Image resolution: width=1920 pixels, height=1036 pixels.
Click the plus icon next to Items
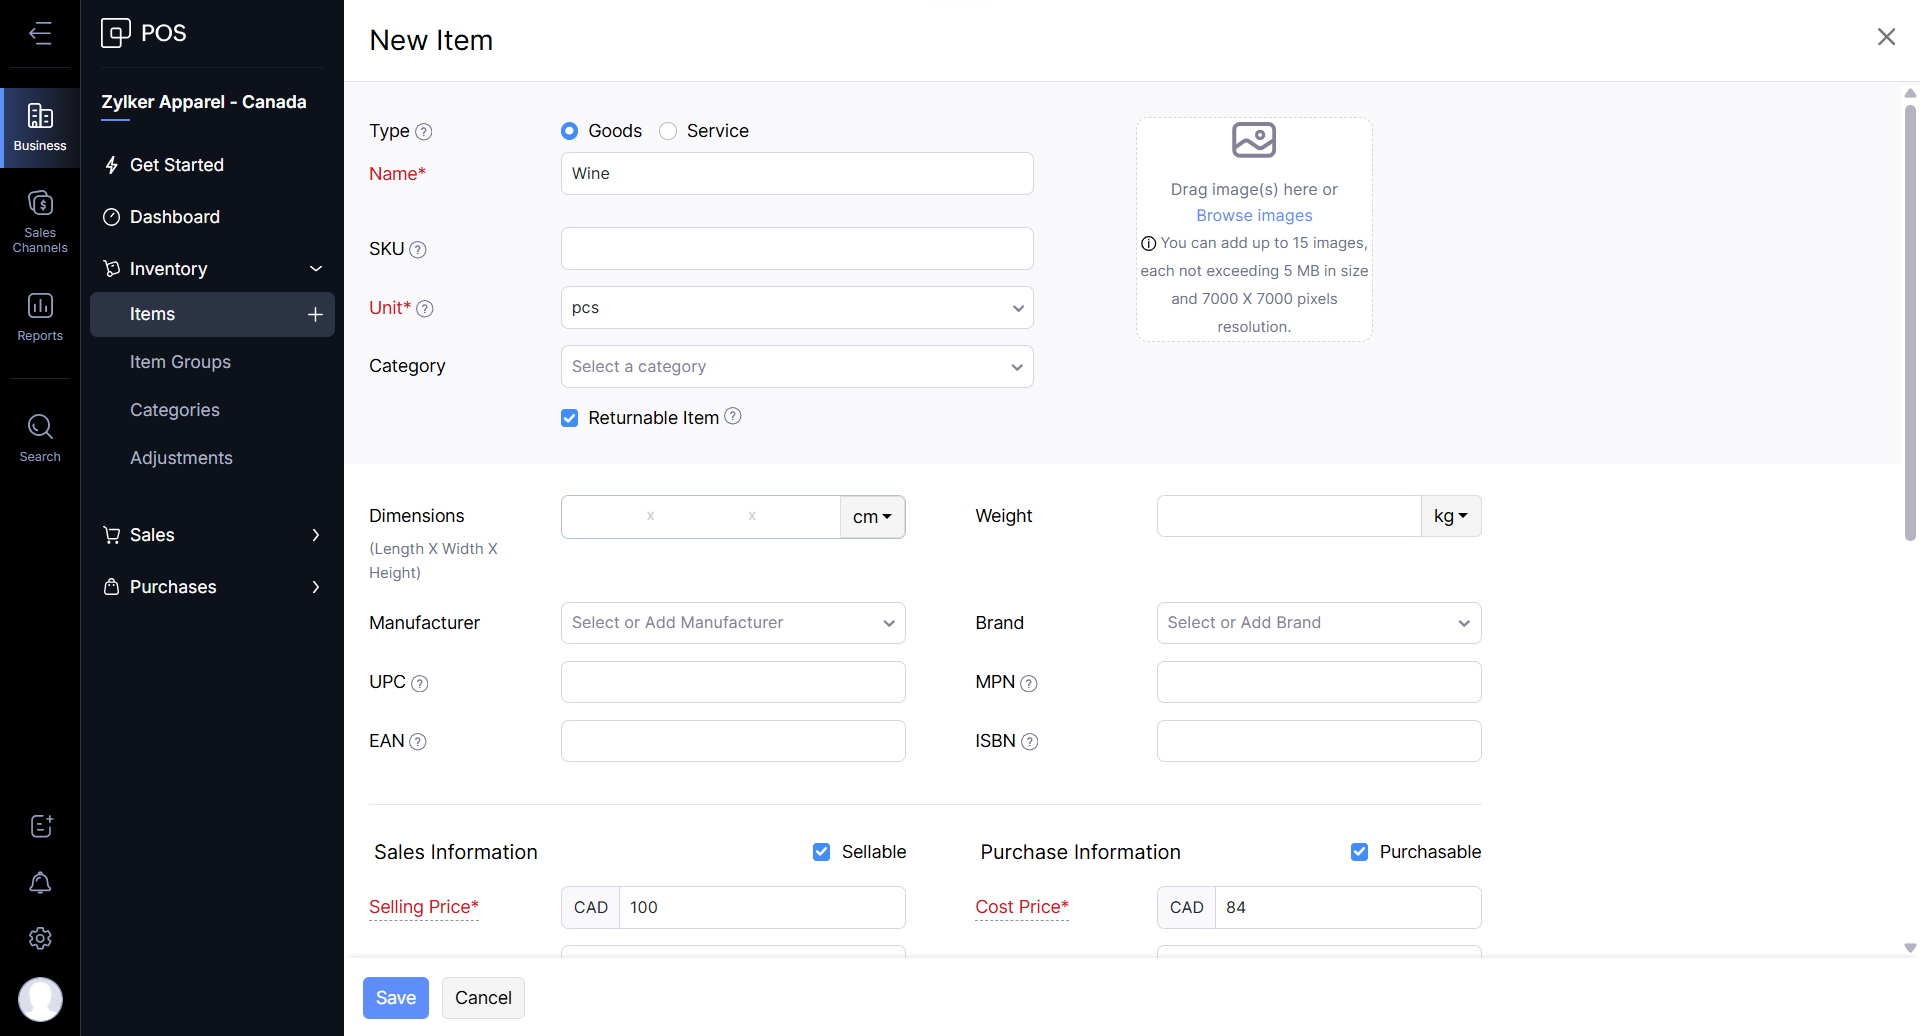[x=315, y=314]
